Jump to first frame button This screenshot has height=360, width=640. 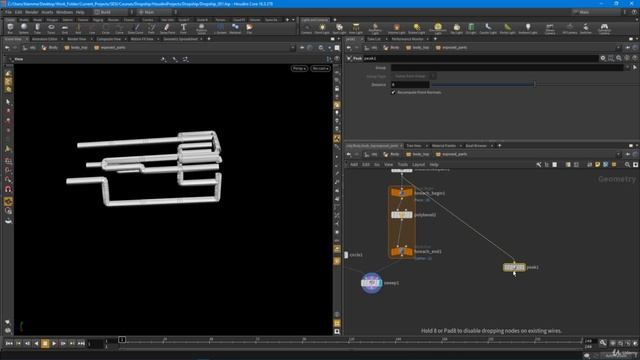pos(9,344)
